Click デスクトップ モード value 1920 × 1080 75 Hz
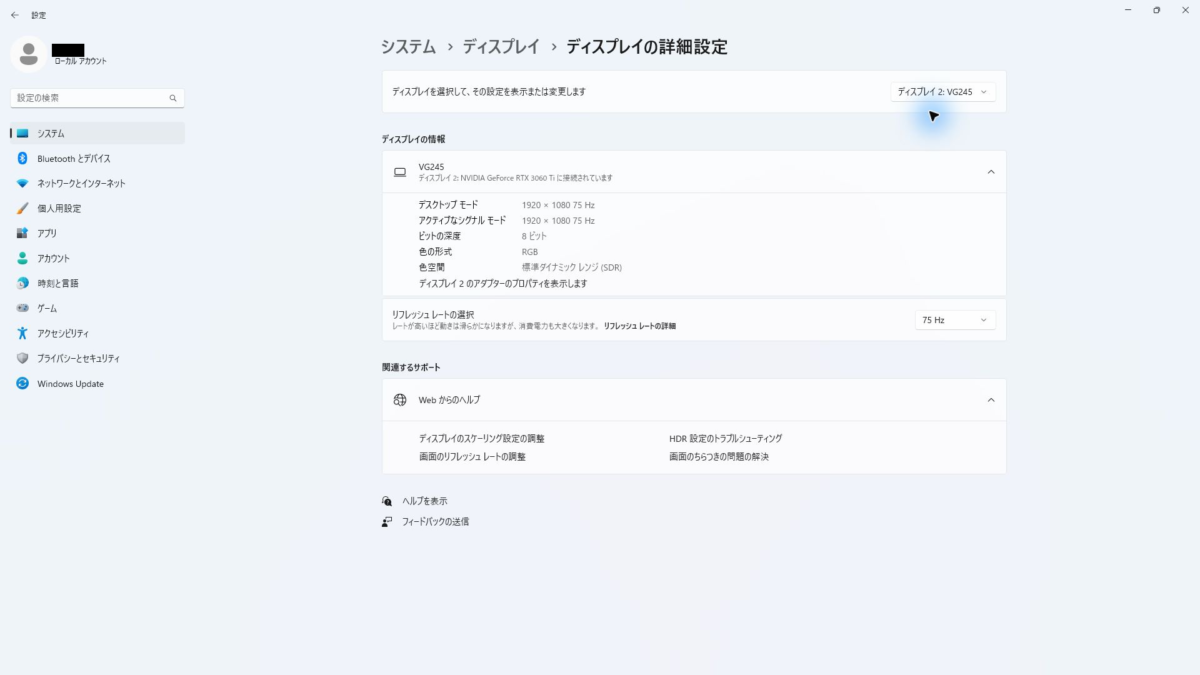The width and height of the screenshot is (1200, 675). (x=558, y=204)
